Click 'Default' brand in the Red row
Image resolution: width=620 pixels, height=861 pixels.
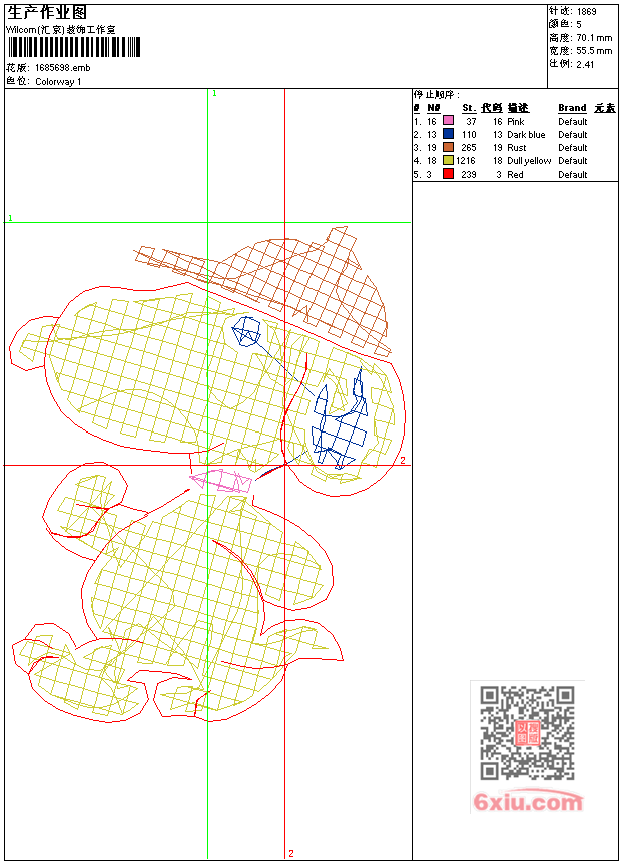[x=572, y=175]
